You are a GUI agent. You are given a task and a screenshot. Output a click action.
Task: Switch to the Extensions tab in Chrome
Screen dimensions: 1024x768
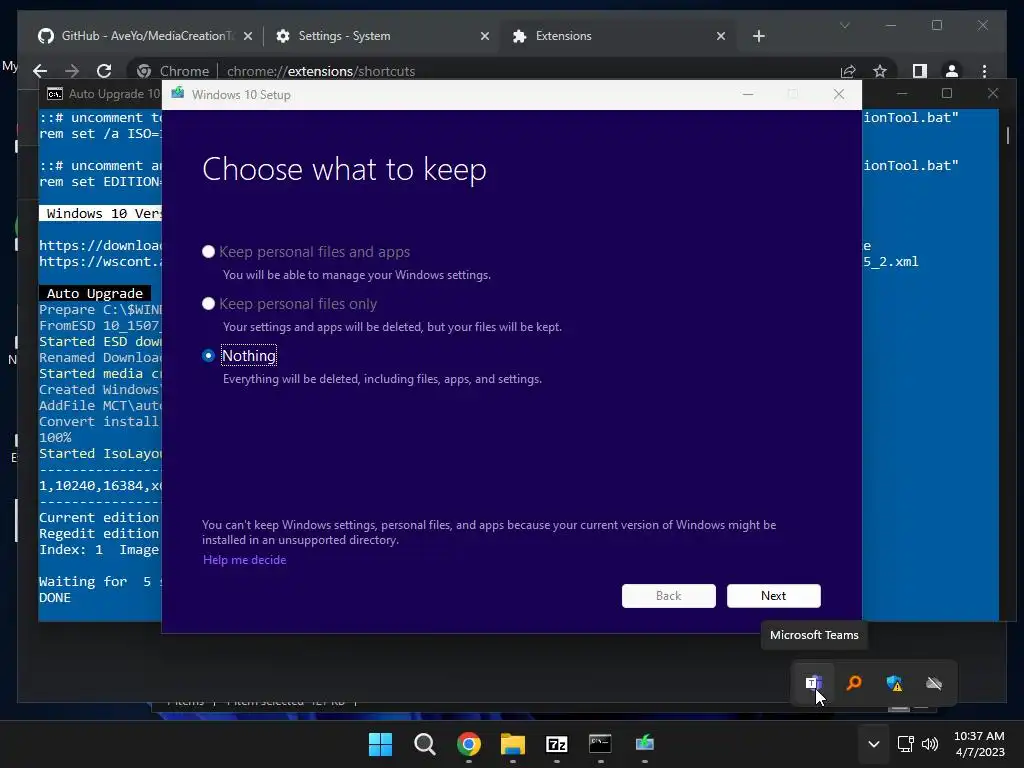tap(564, 36)
